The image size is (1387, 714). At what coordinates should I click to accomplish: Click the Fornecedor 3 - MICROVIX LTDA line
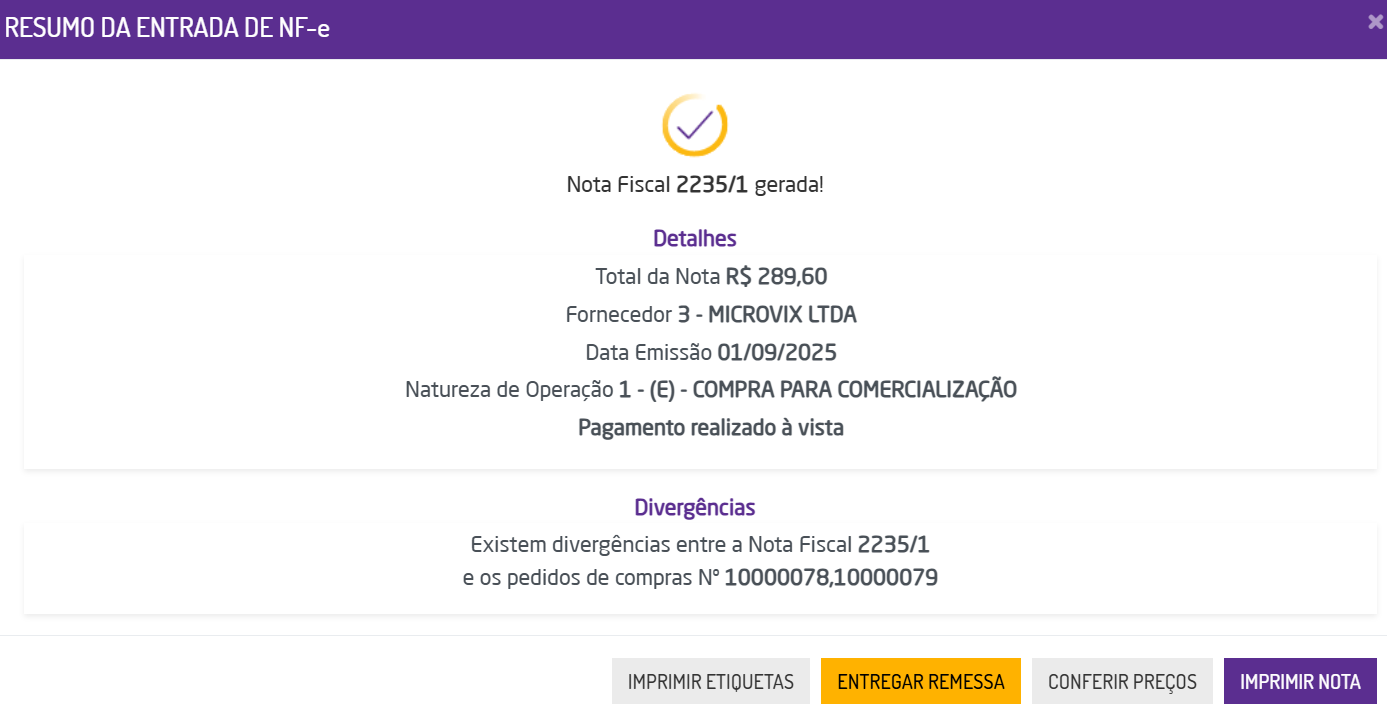coord(710,315)
